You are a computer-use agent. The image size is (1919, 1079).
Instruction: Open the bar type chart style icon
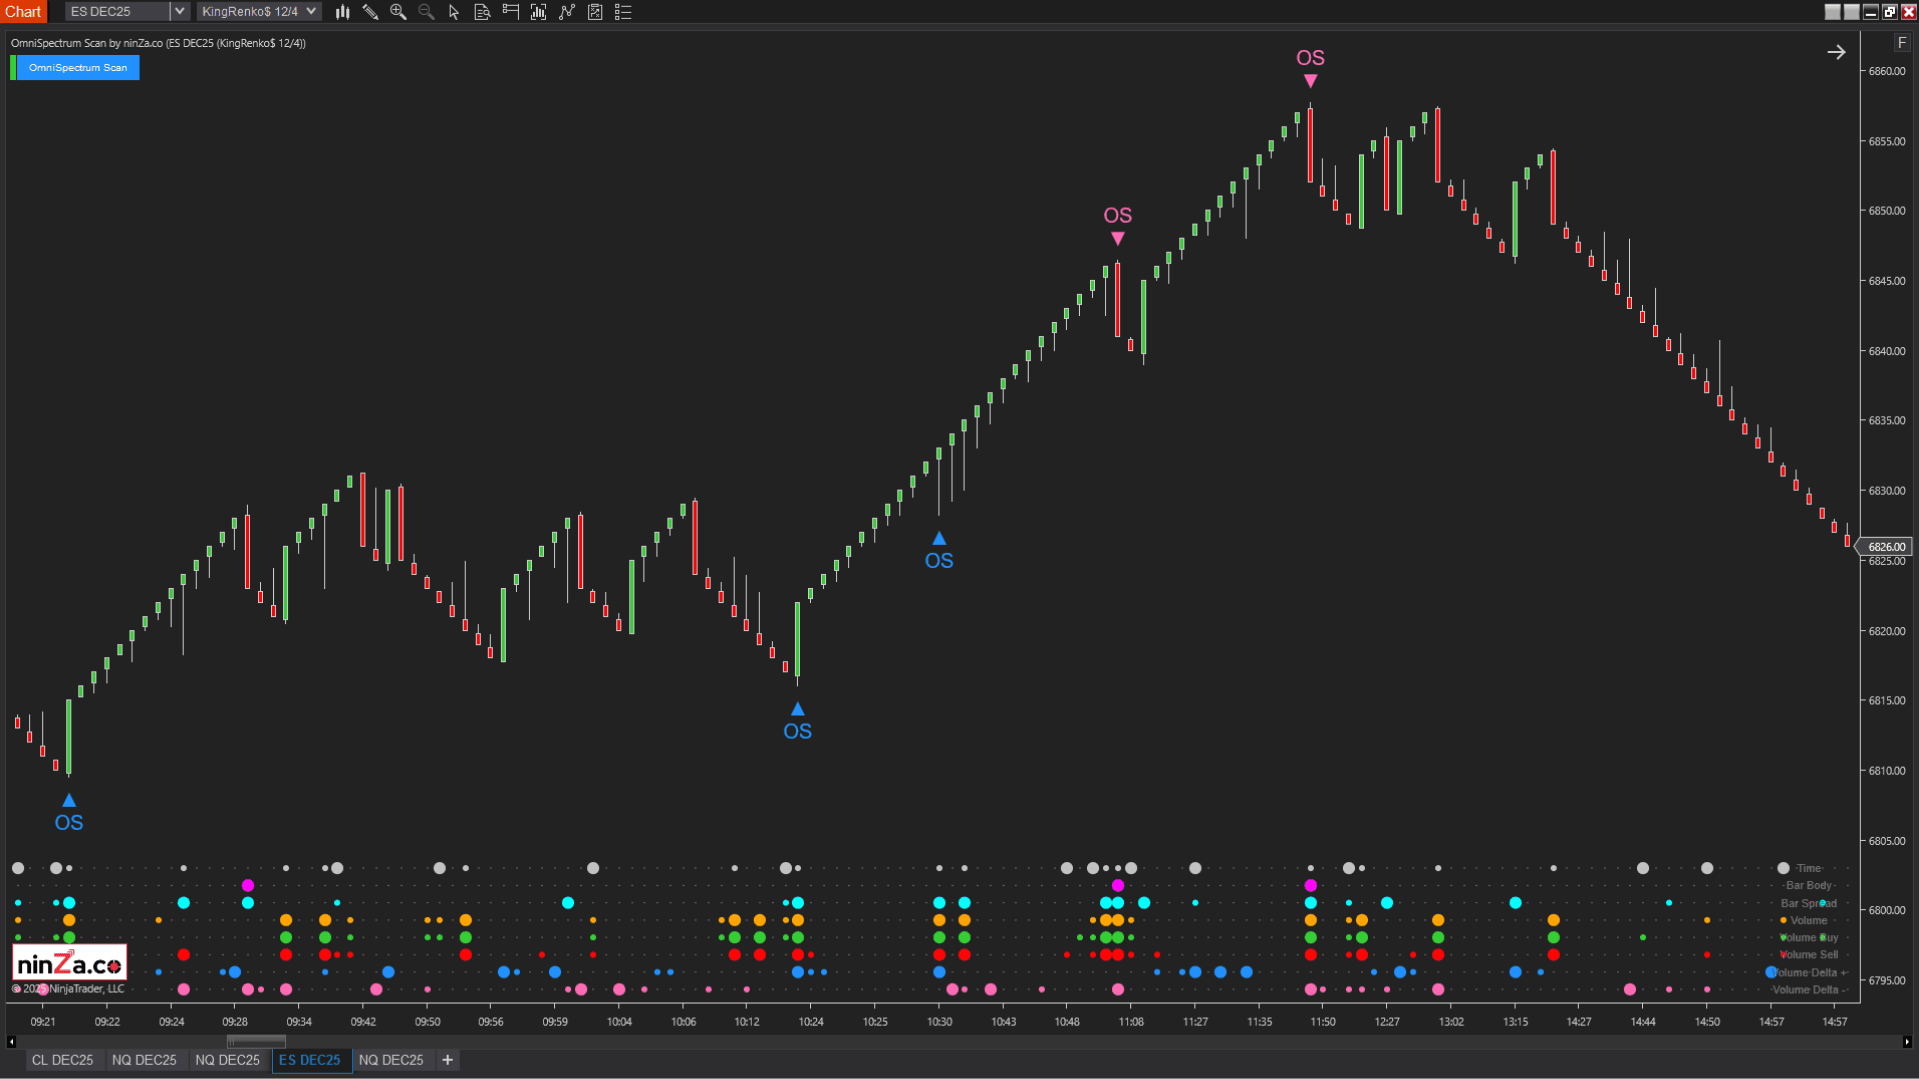[x=342, y=12]
